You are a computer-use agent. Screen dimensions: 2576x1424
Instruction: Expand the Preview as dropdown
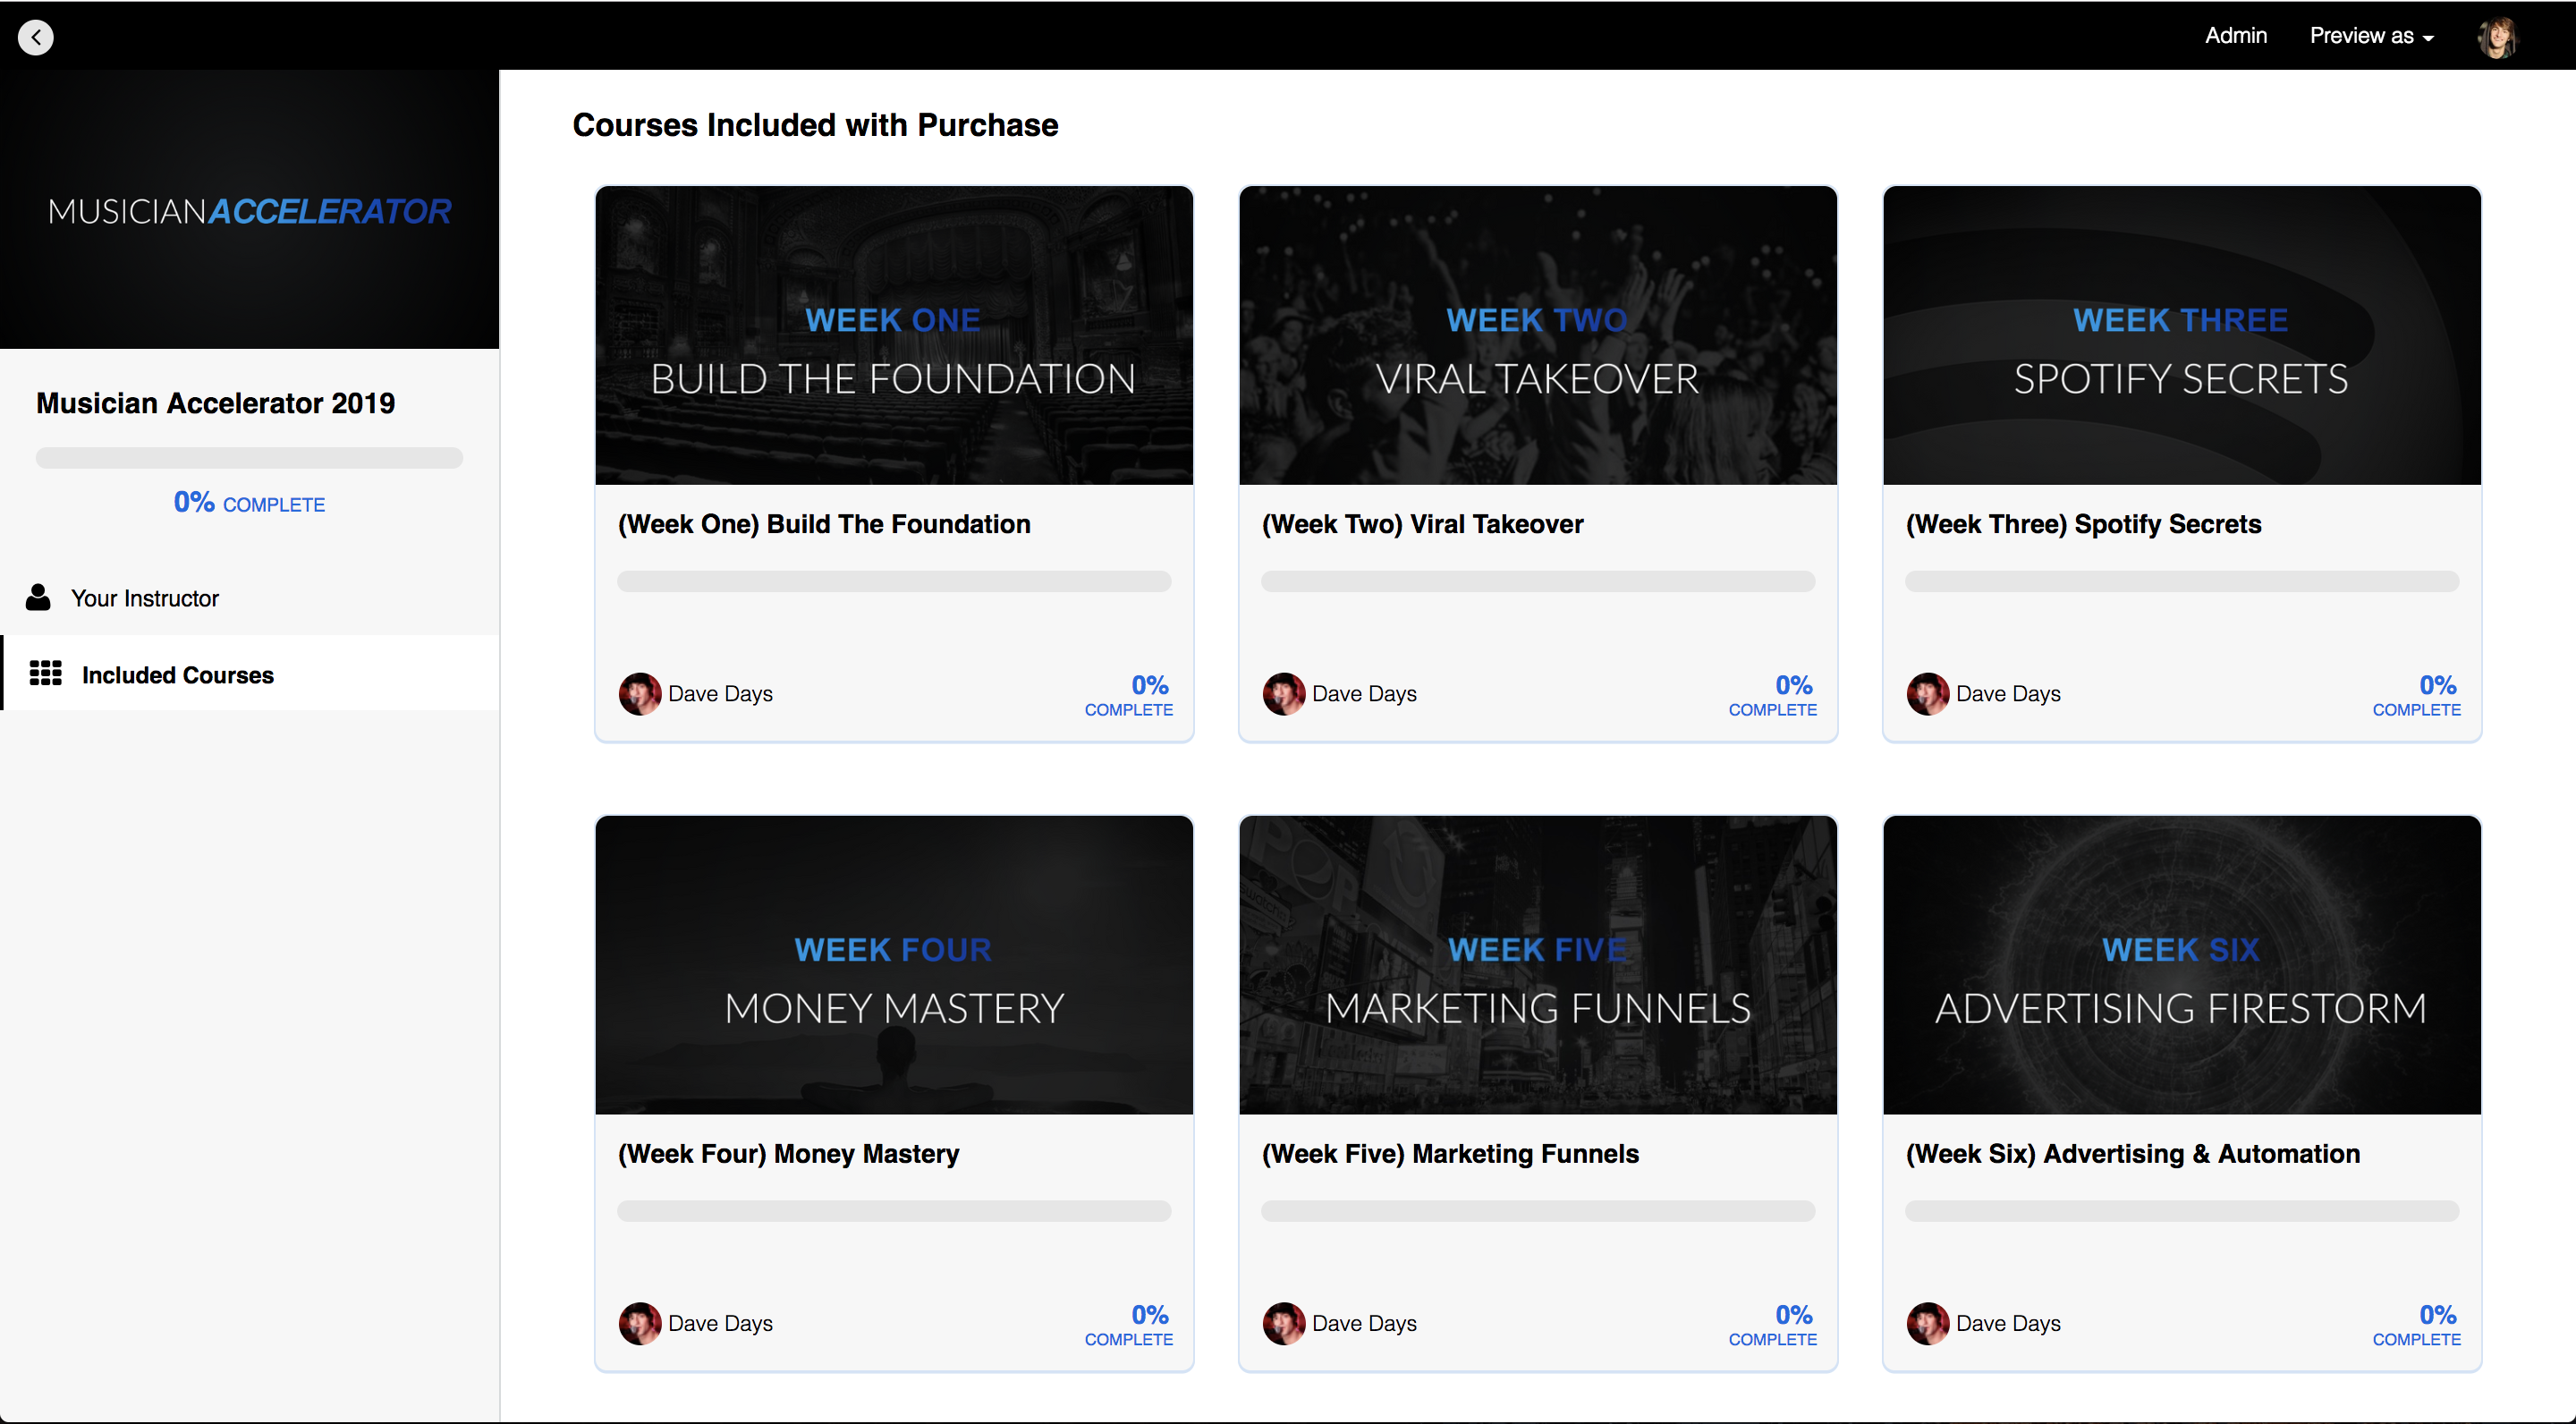2371,36
